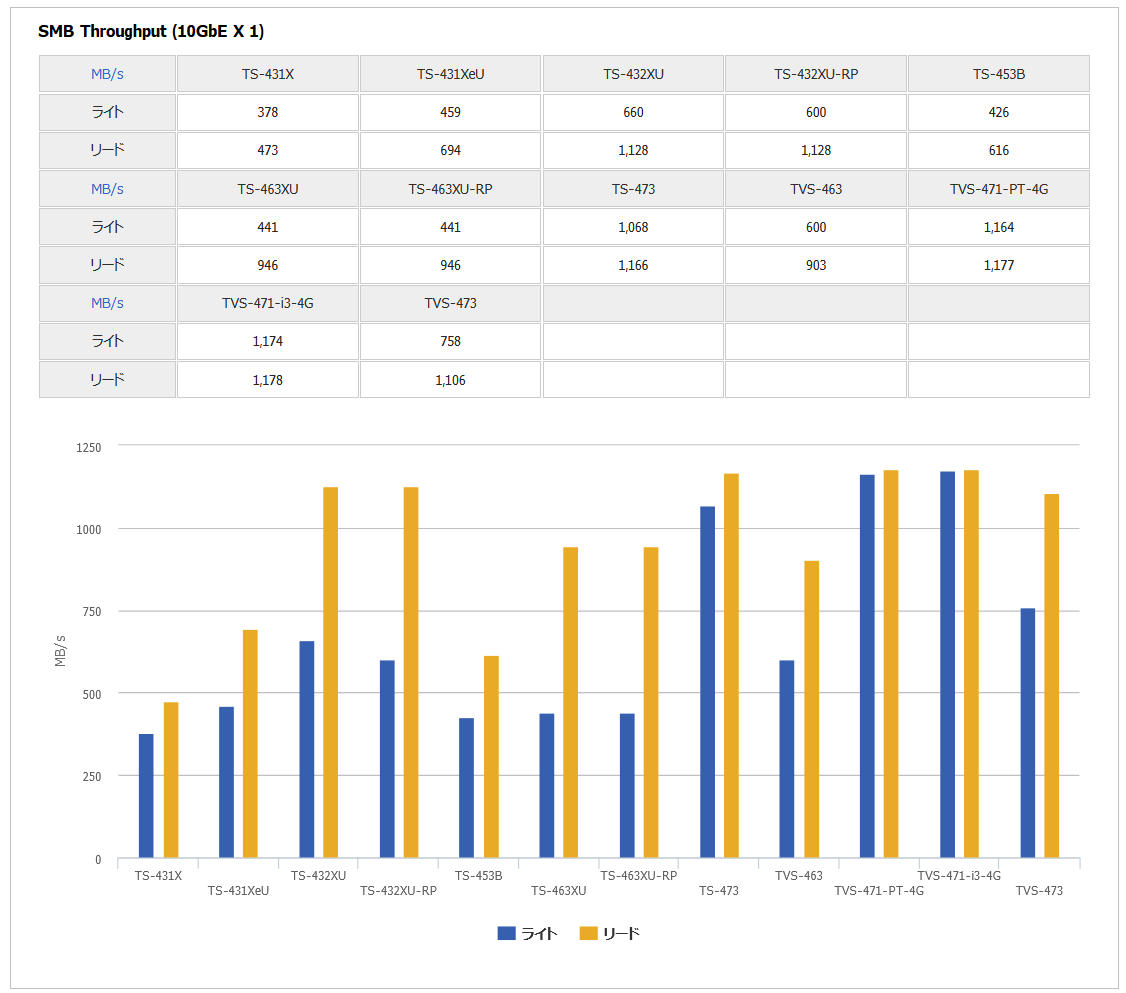Select the TS-453B table header cell
This screenshot has width=1126, height=993.
point(999,74)
